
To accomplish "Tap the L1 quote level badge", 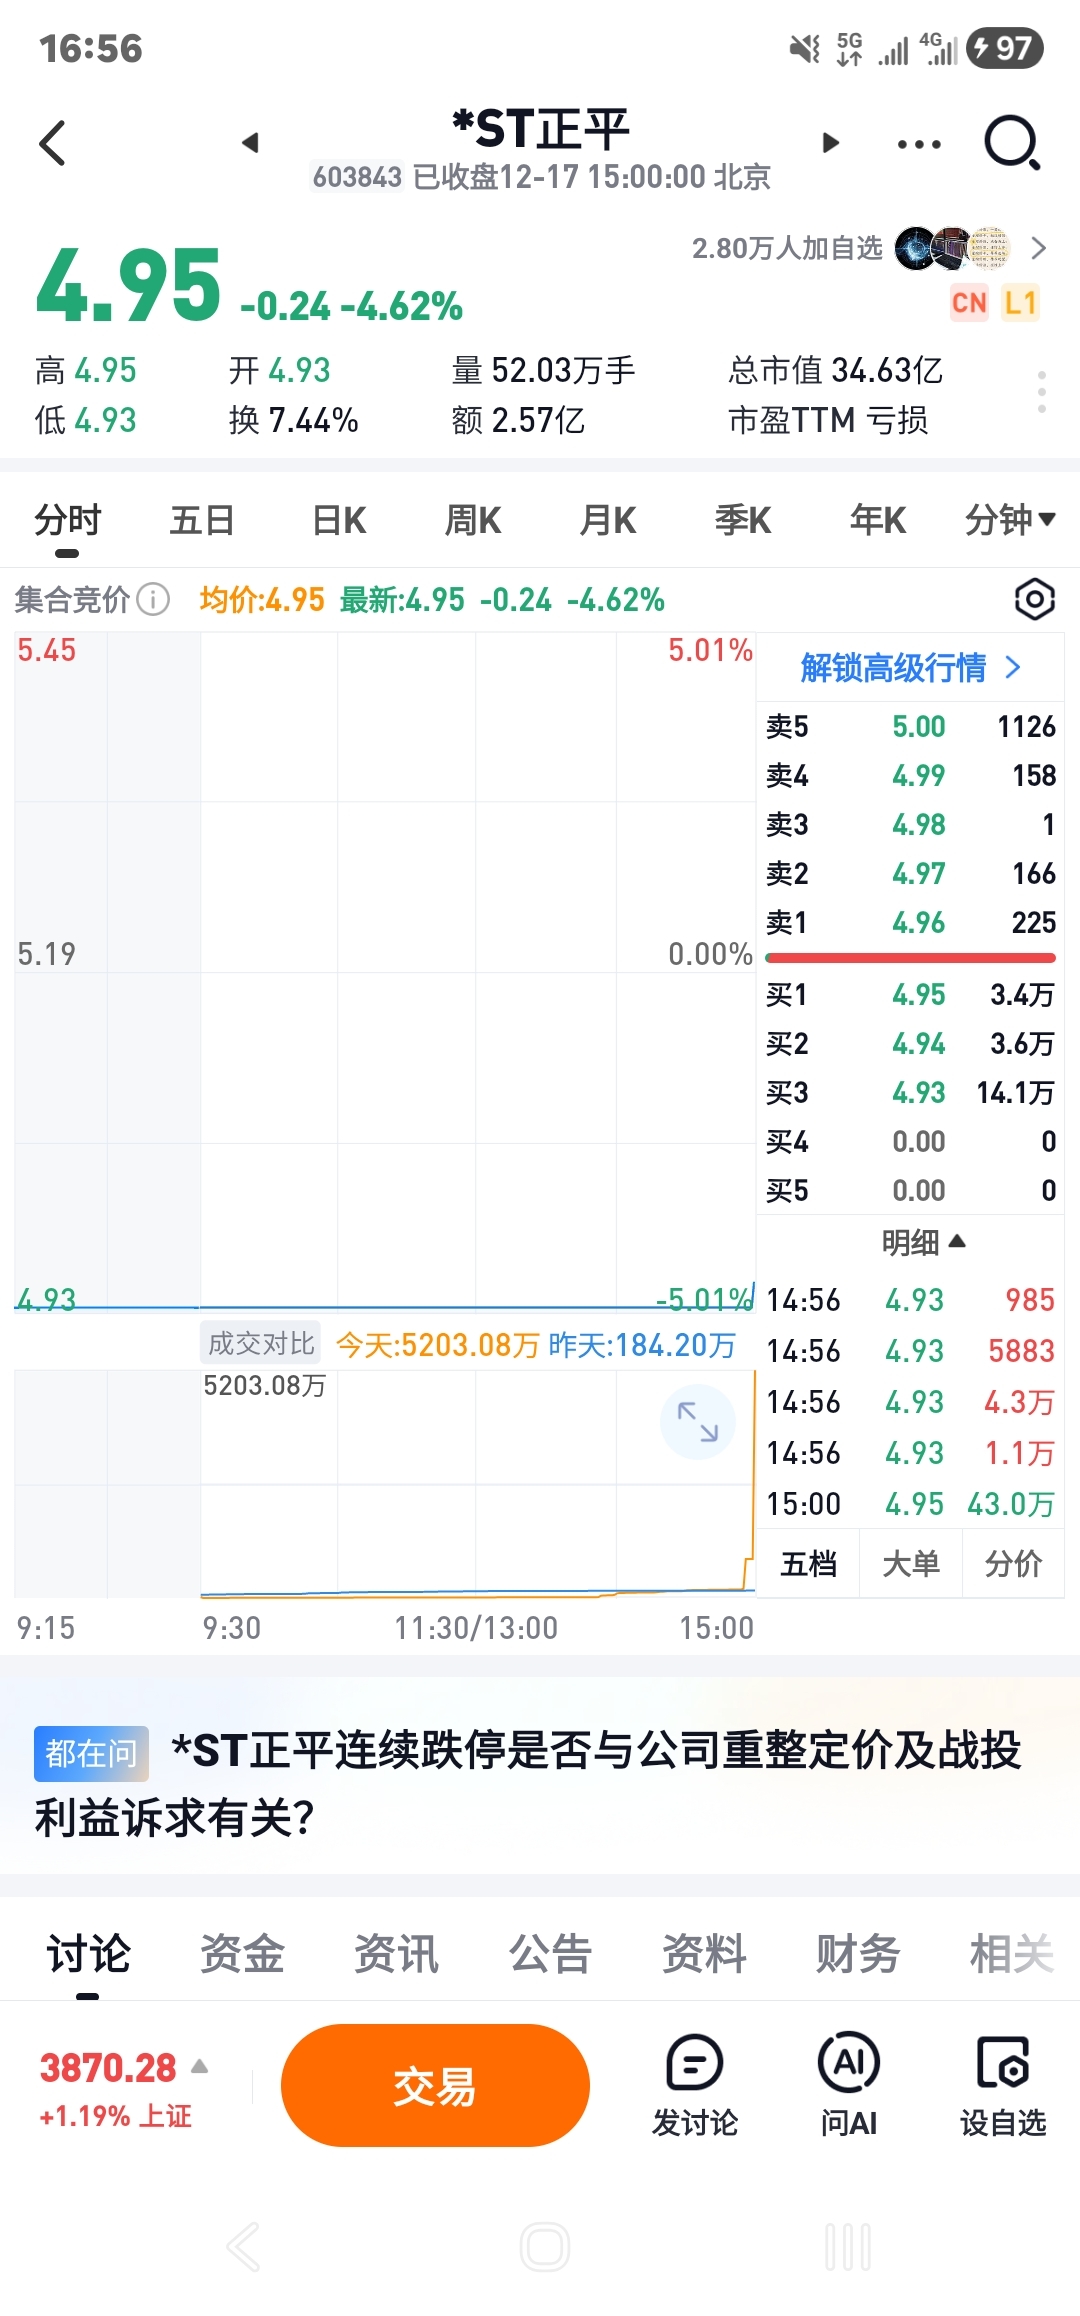I will coord(1020,303).
